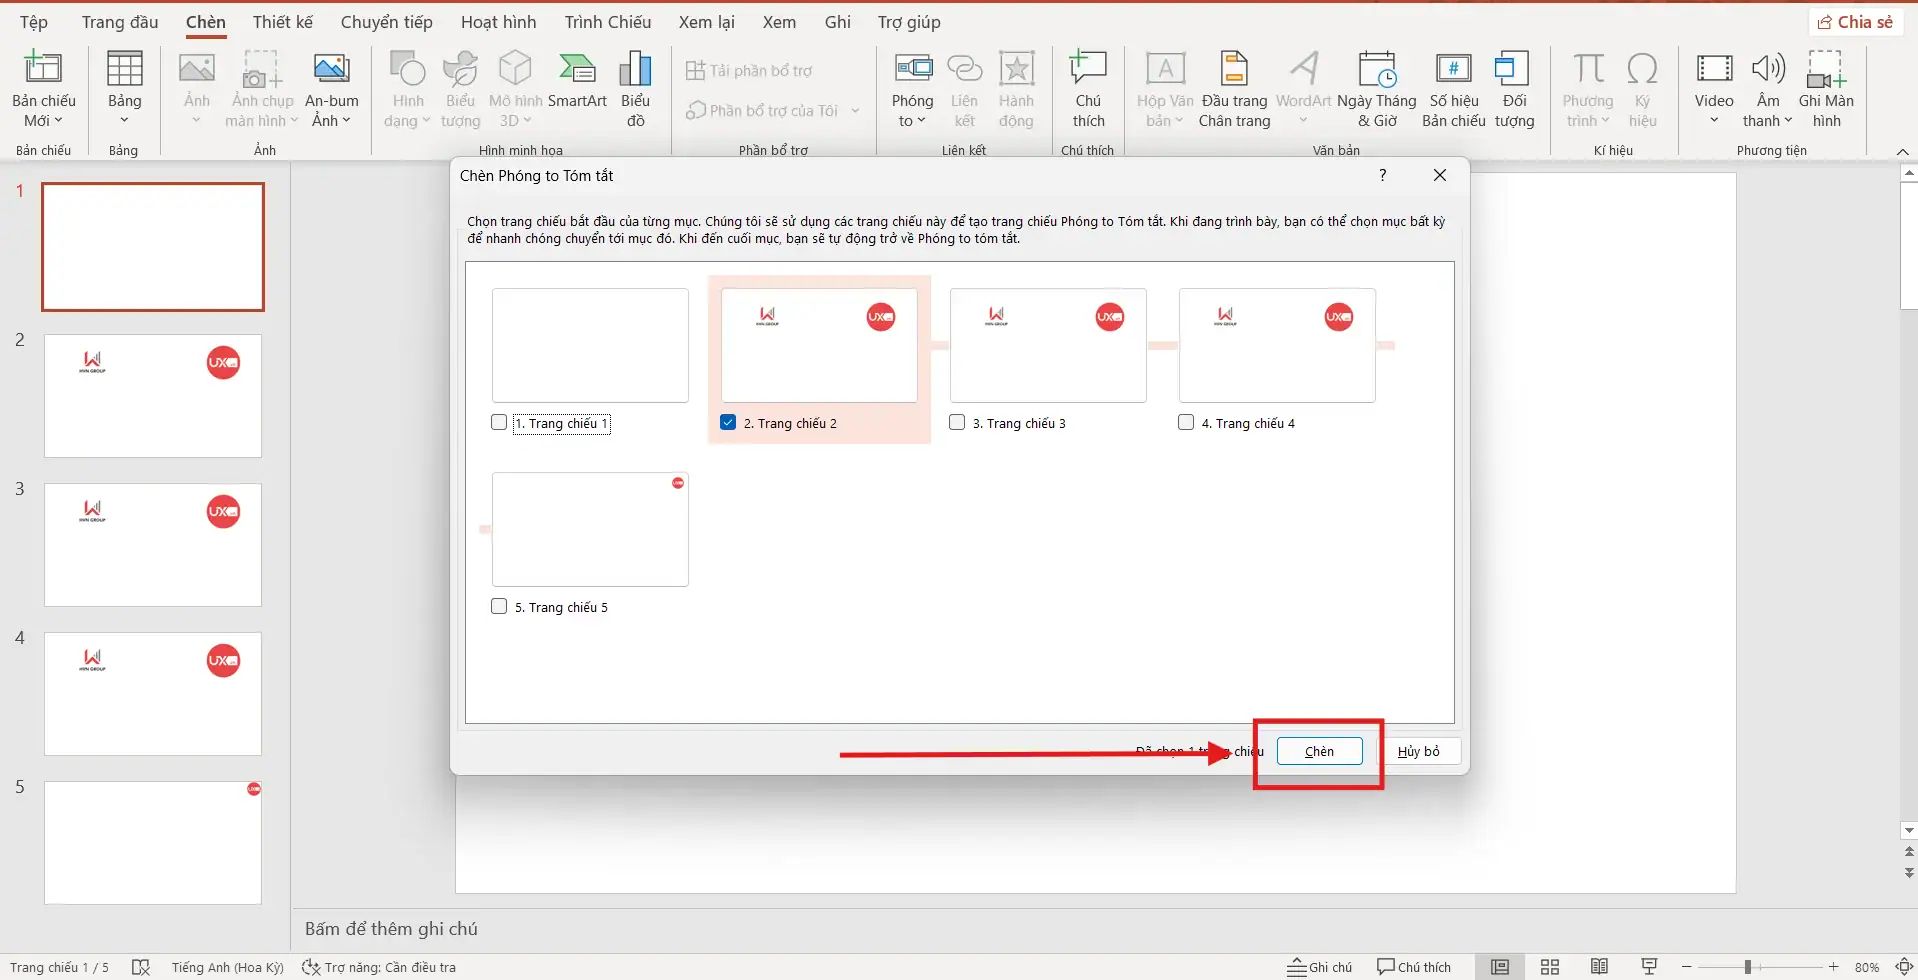Open Ngày Tháng & Giờ insertion

[x=1378, y=88]
